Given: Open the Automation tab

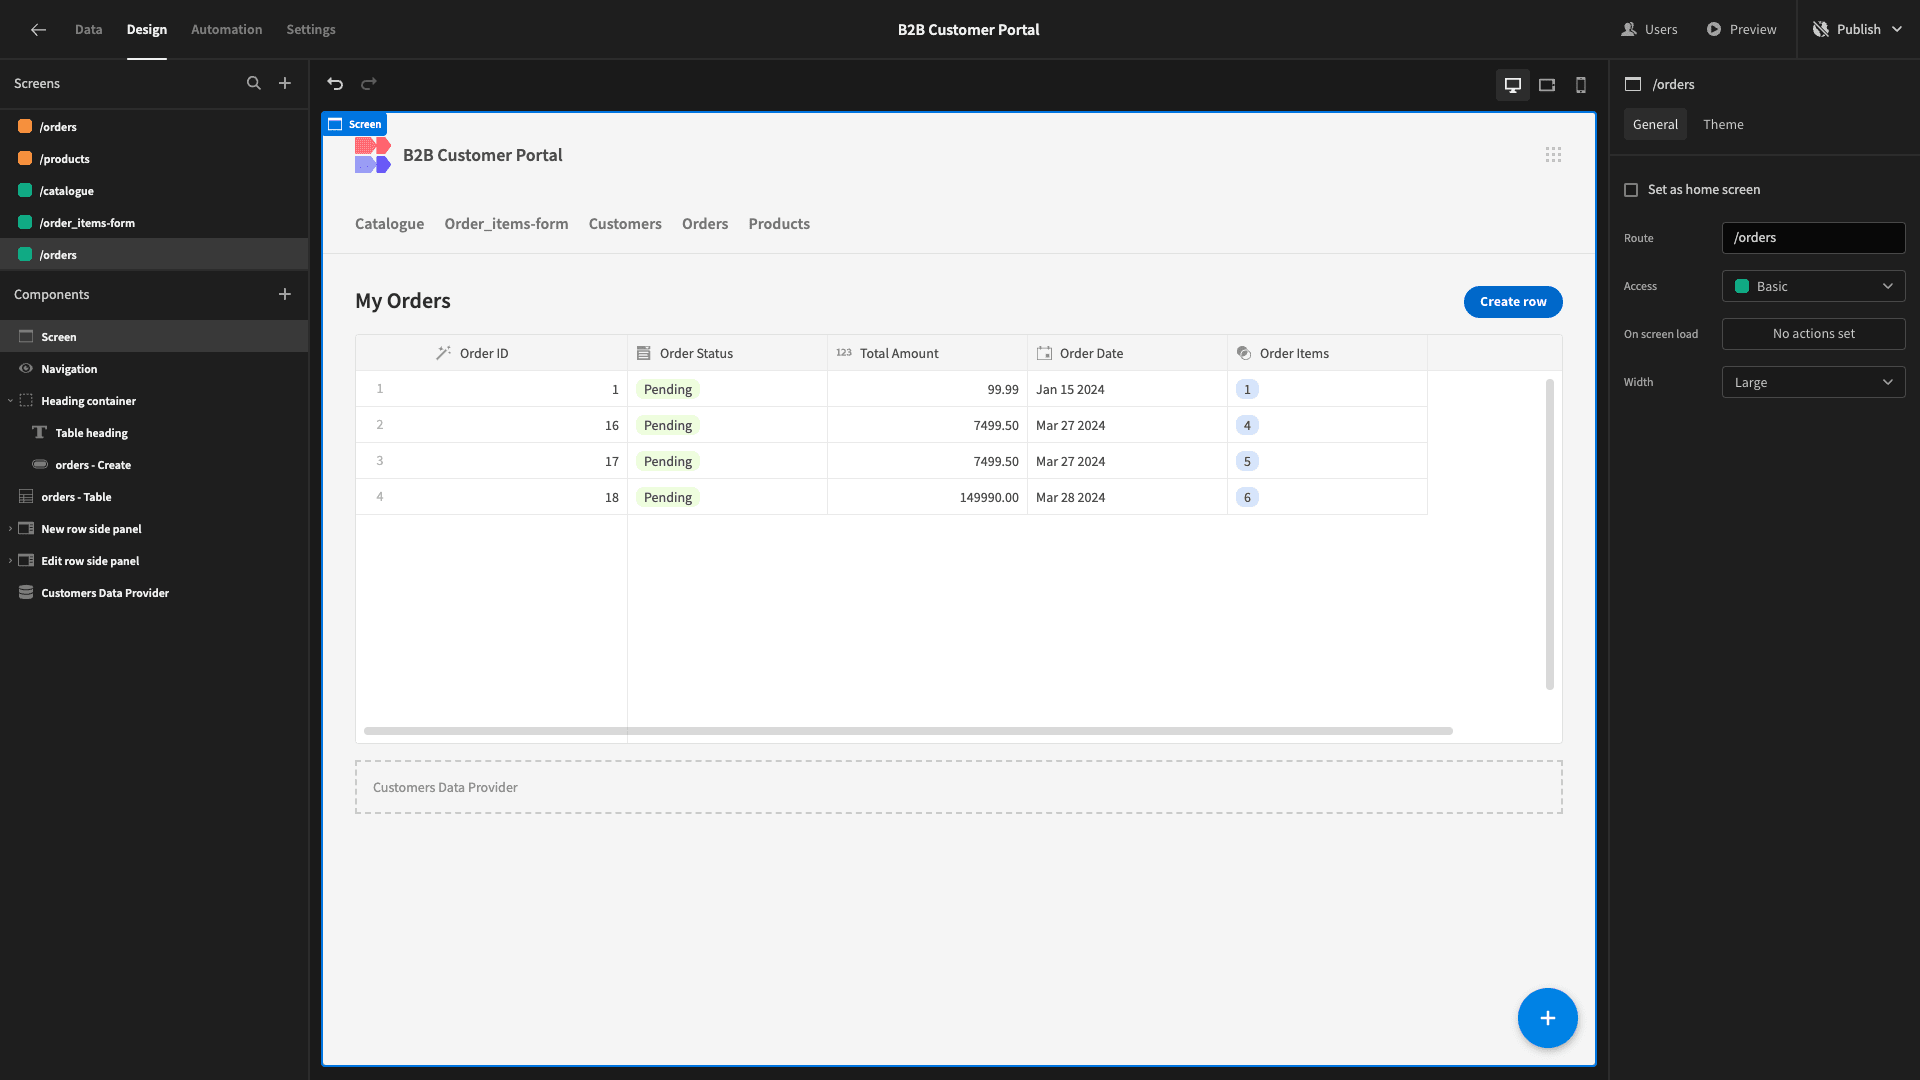Looking at the screenshot, I should (226, 29).
